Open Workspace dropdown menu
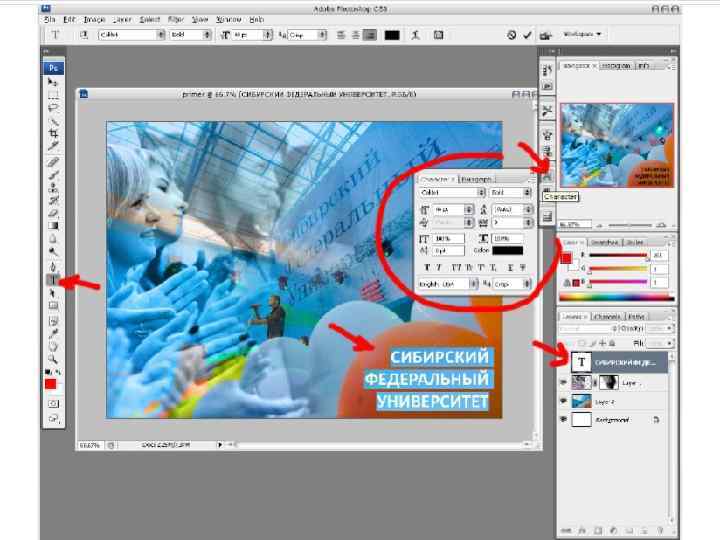 pos(582,34)
